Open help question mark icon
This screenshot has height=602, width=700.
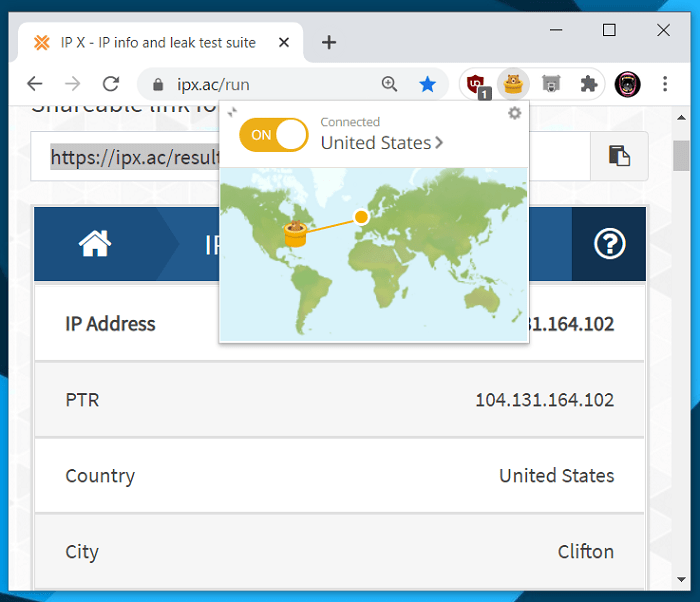click(609, 244)
